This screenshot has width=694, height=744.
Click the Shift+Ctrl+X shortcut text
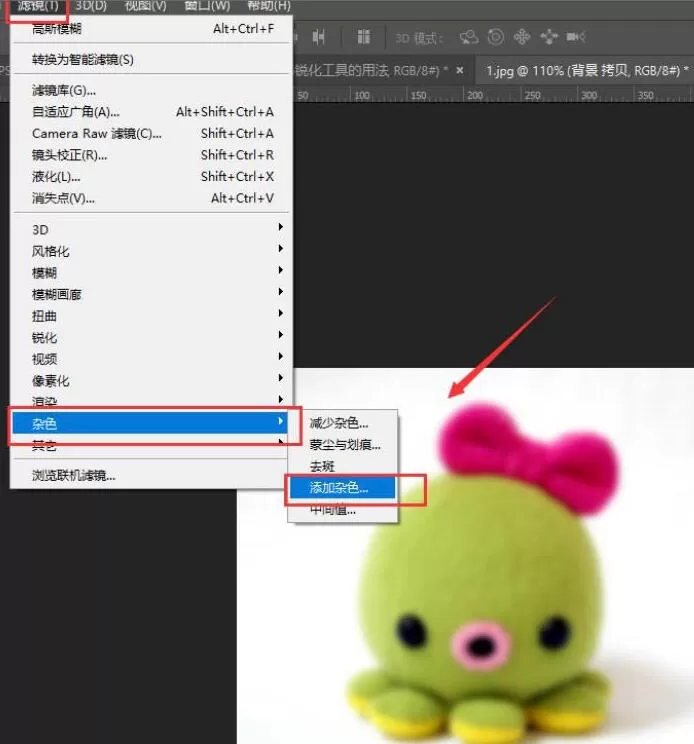click(237, 177)
